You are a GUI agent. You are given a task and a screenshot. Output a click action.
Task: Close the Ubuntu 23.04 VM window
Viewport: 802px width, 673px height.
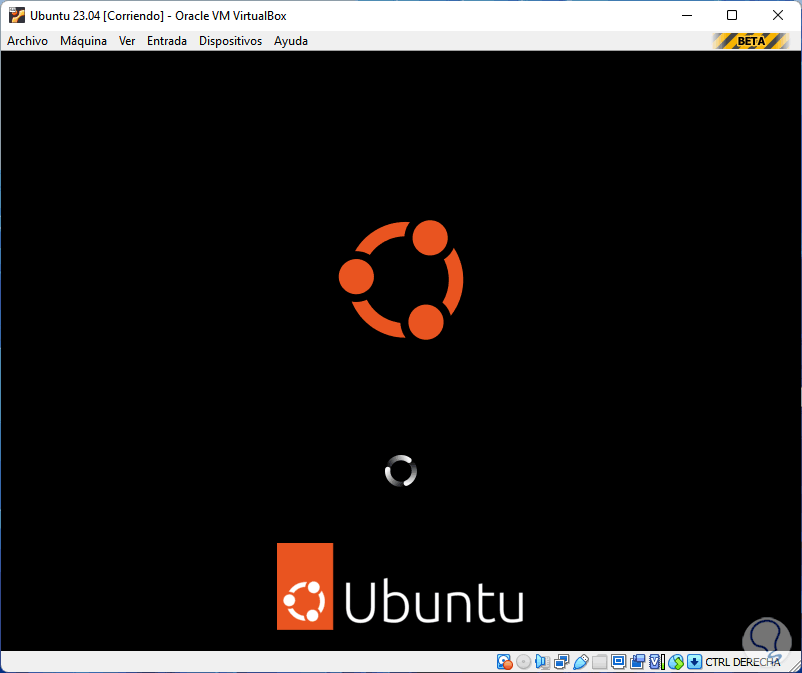click(x=778, y=15)
